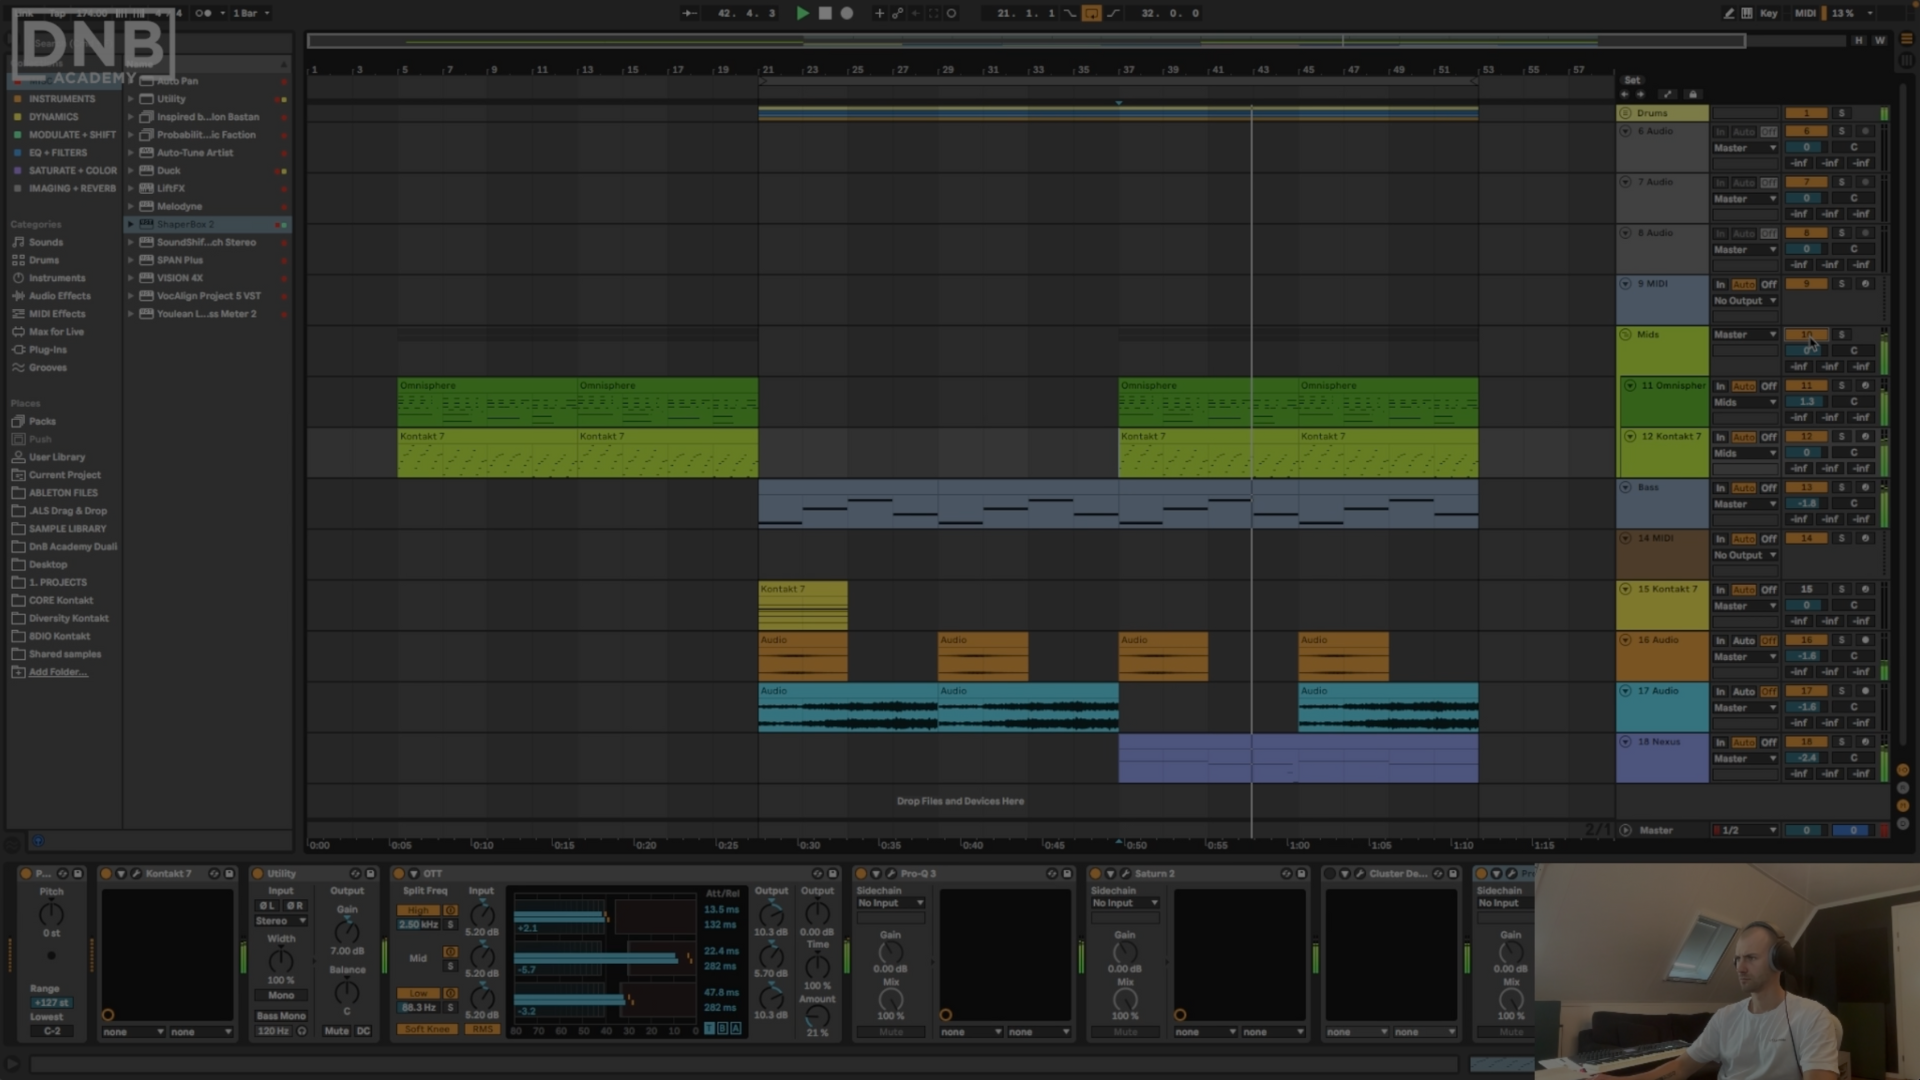Select ShaperBox 2 in the browser list
The width and height of the screenshot is (1920, 1080).
(207, 224)
